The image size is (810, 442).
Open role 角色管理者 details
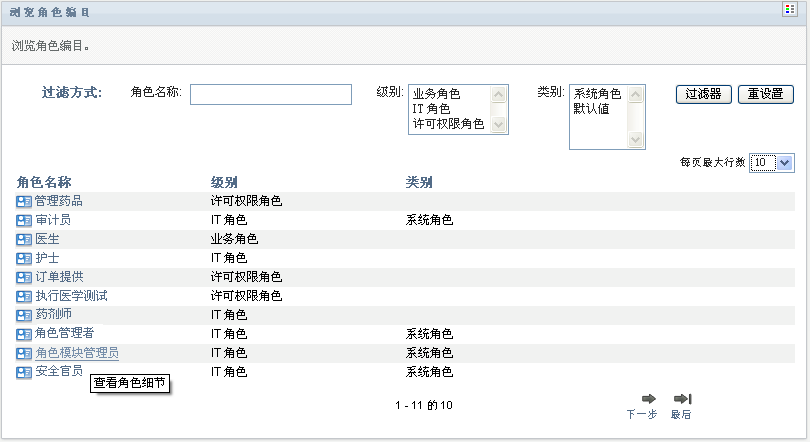65,333
